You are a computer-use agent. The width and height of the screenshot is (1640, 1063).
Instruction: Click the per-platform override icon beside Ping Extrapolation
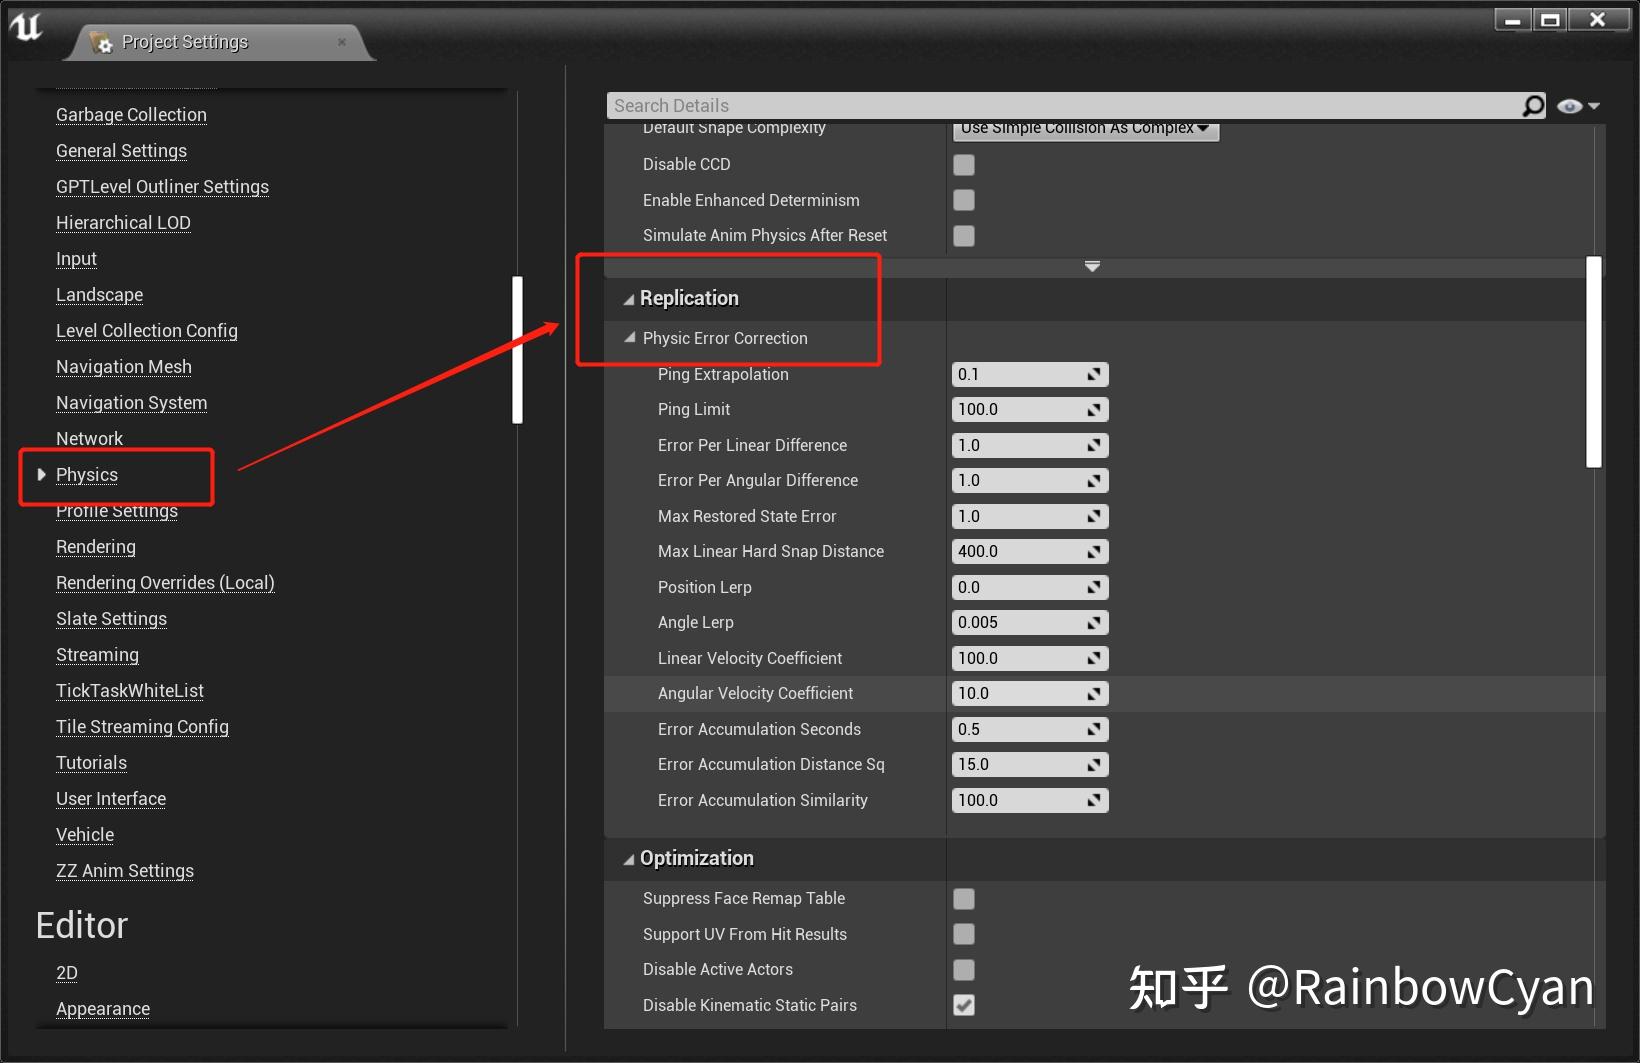(1095, 374)
